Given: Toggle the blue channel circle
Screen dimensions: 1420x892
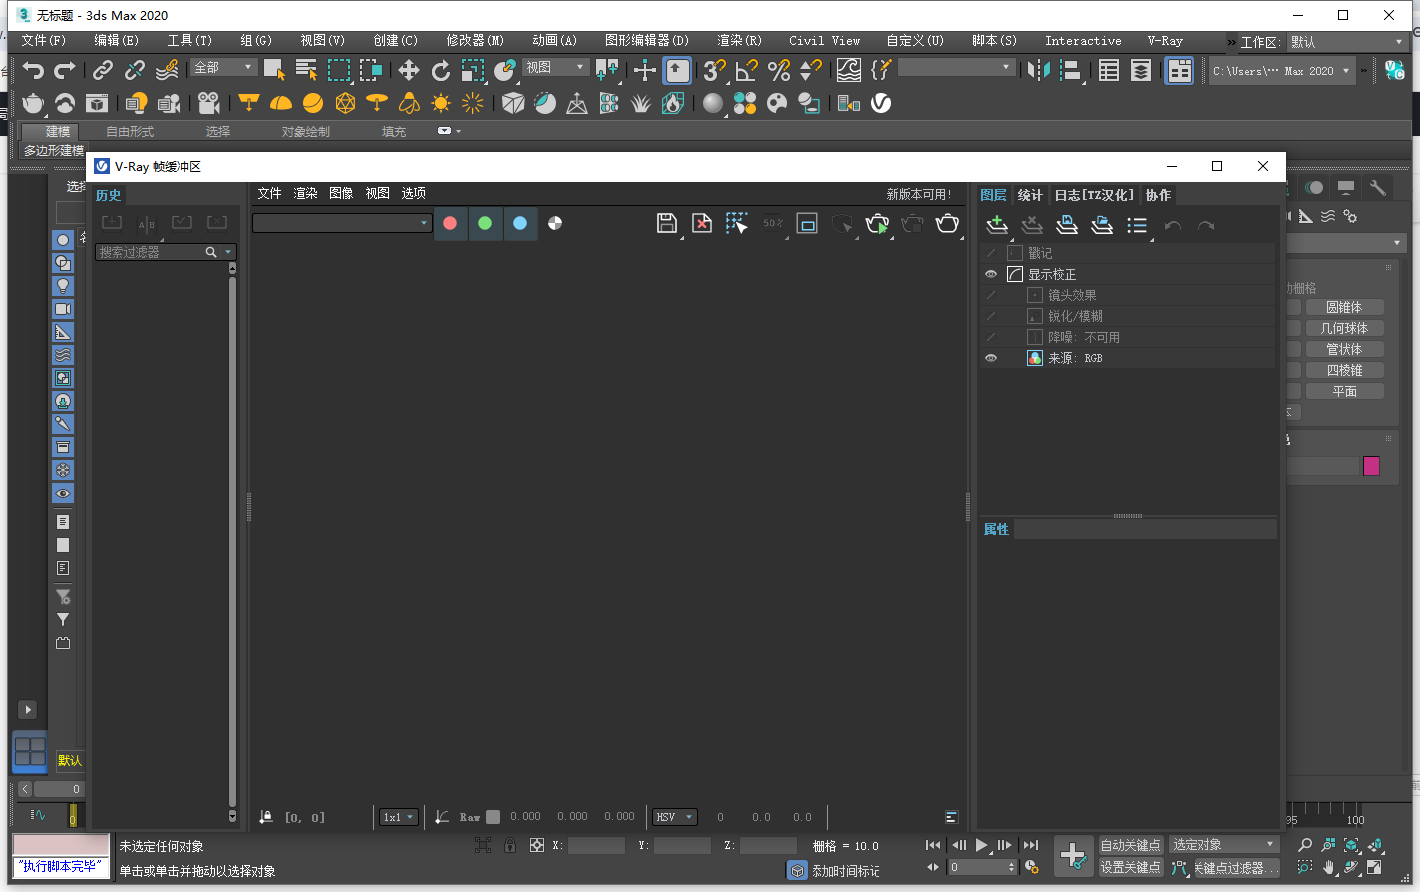Looking at the screenshot, I should coord(520,223).
